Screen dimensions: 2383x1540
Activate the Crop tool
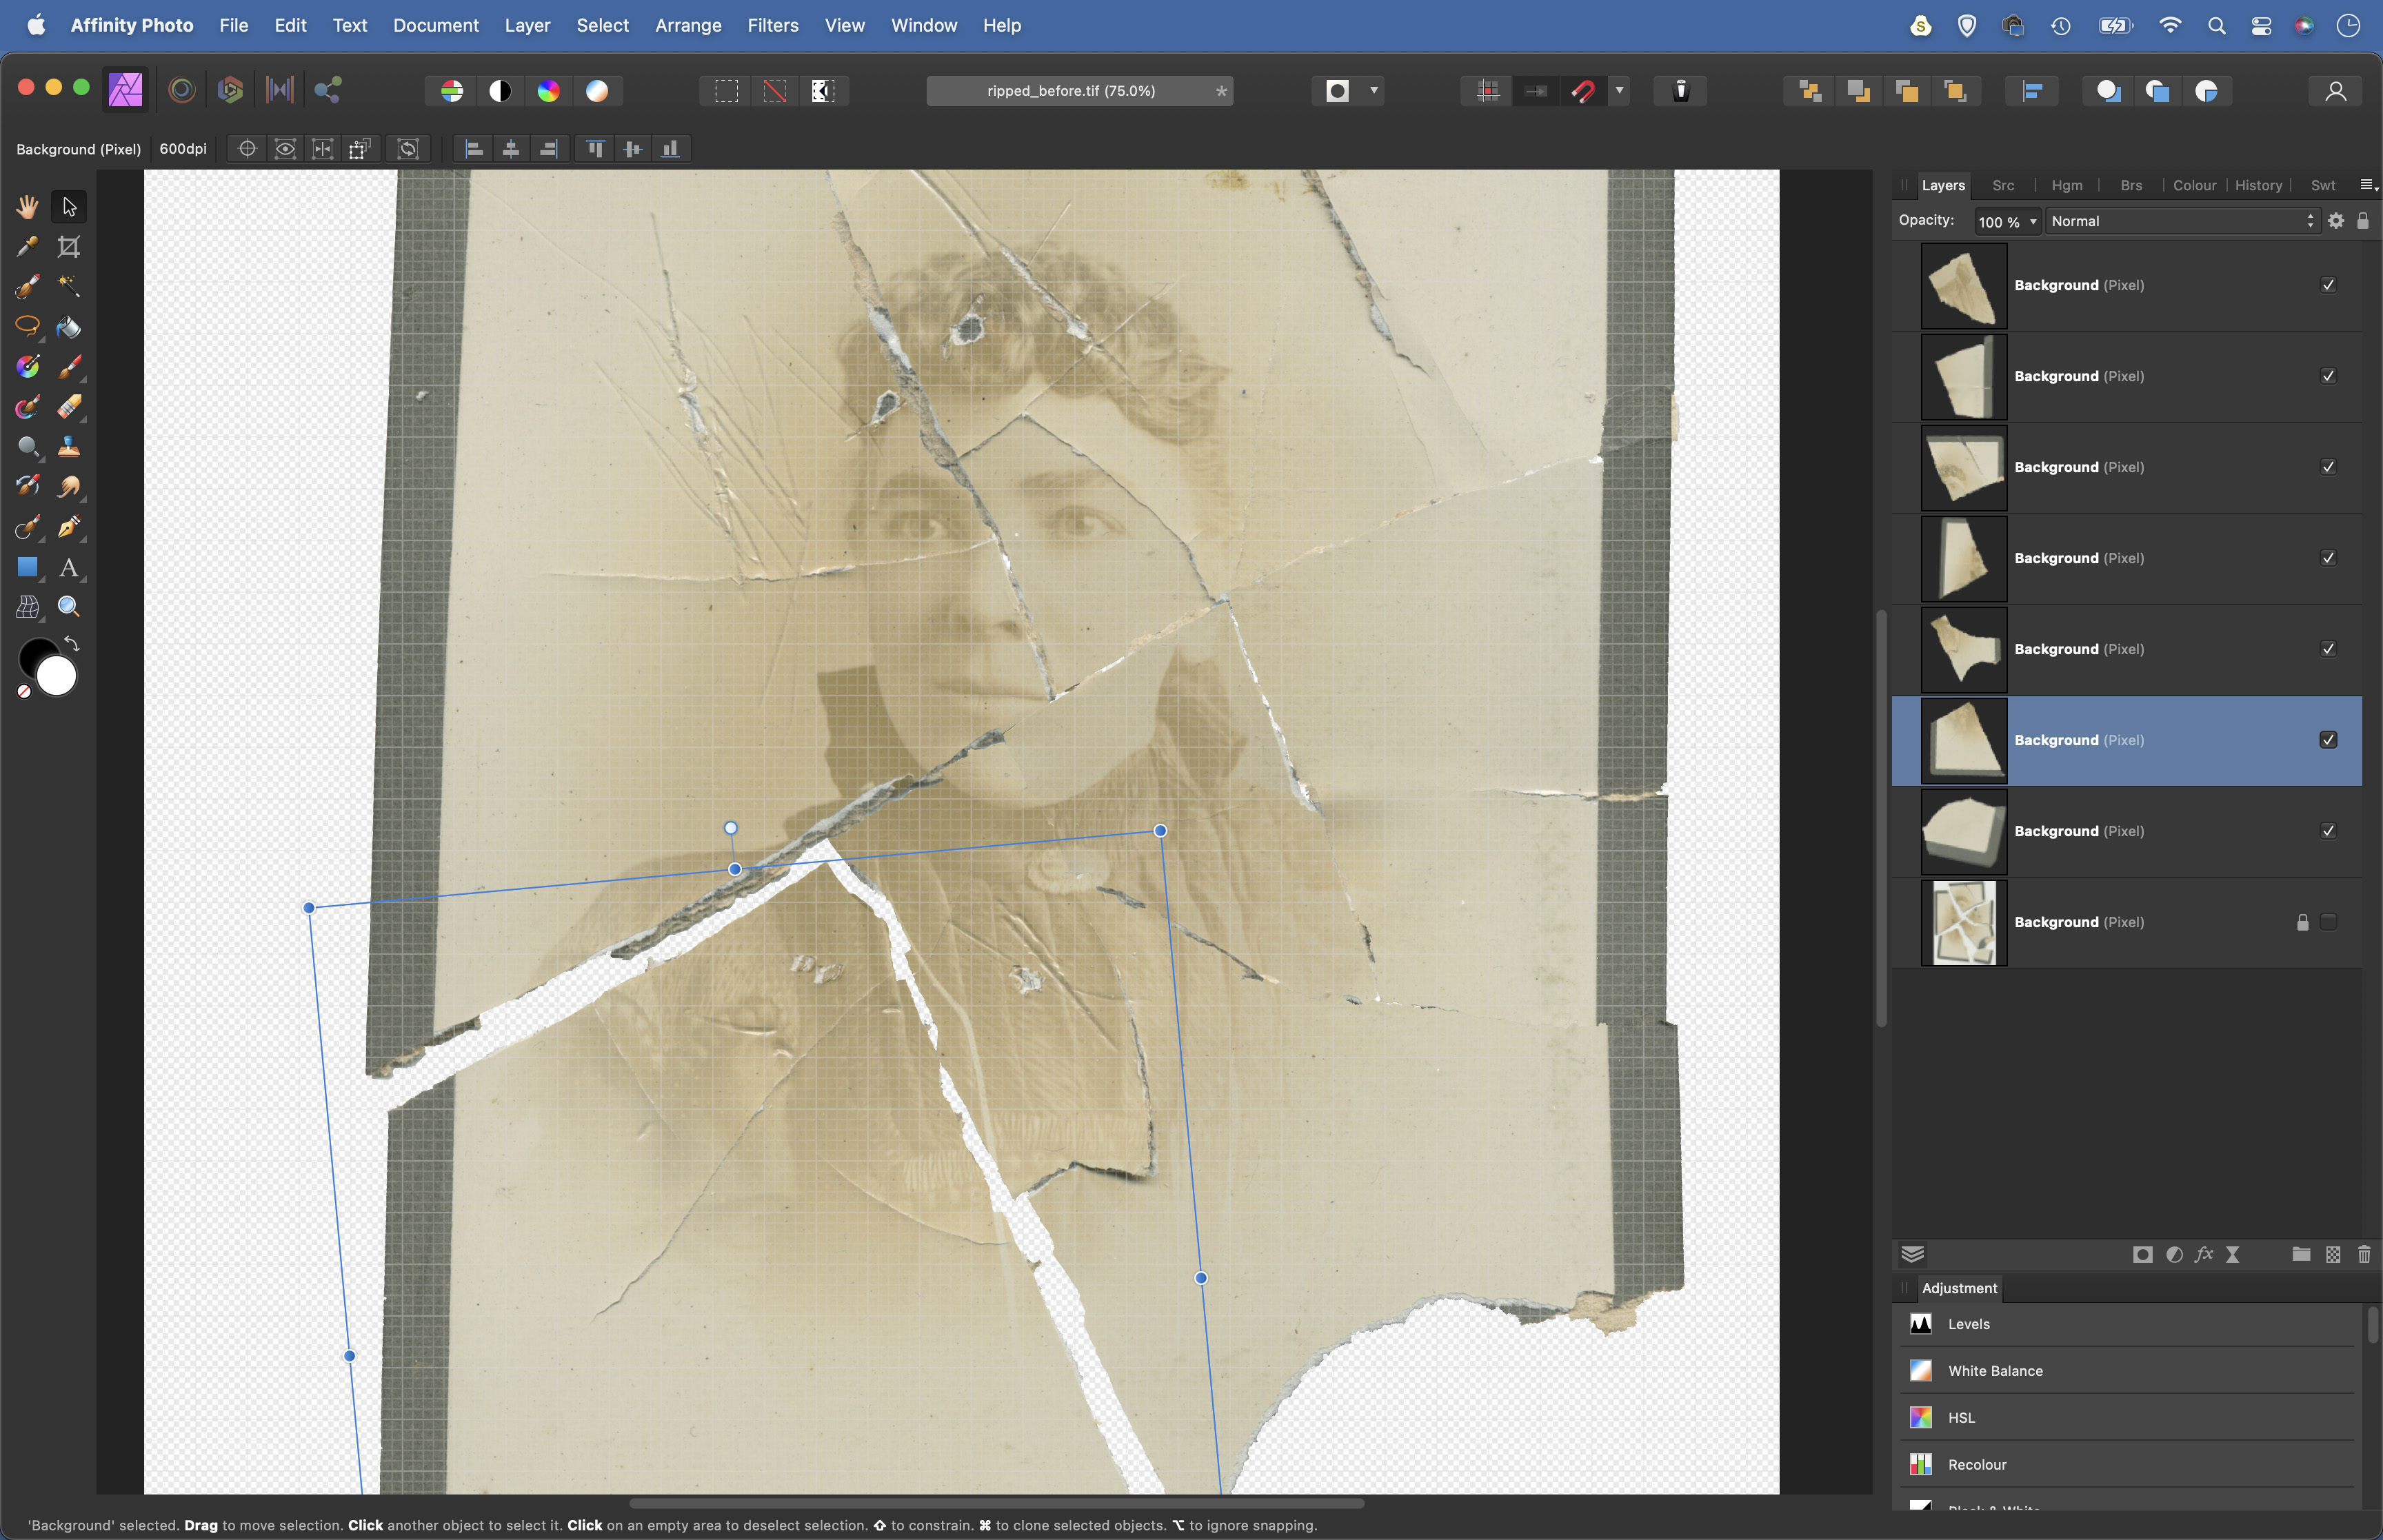[x=69, y=247]
